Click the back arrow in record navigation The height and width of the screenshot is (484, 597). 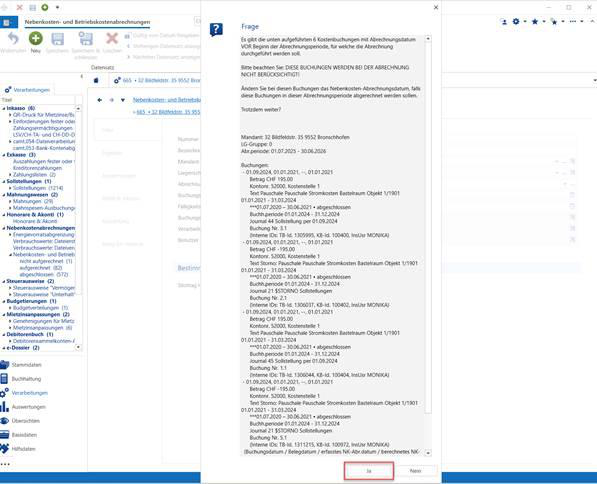click(100, 100)
